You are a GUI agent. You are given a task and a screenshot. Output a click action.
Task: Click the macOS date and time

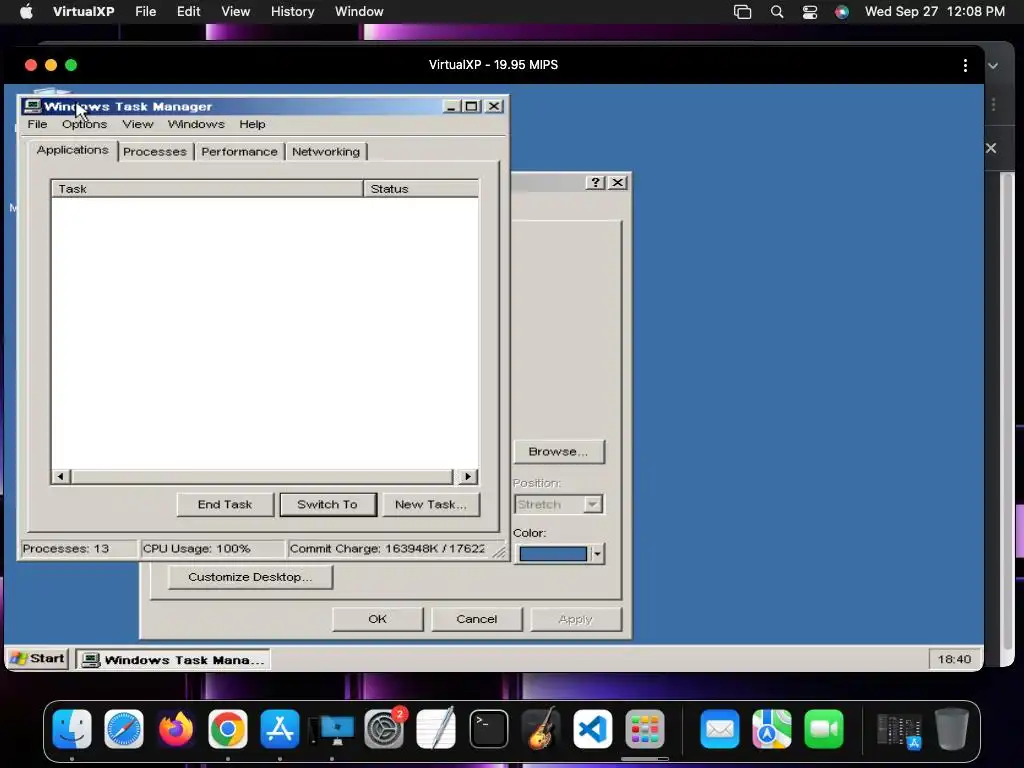pyautogui.click(x=935, y=12)
